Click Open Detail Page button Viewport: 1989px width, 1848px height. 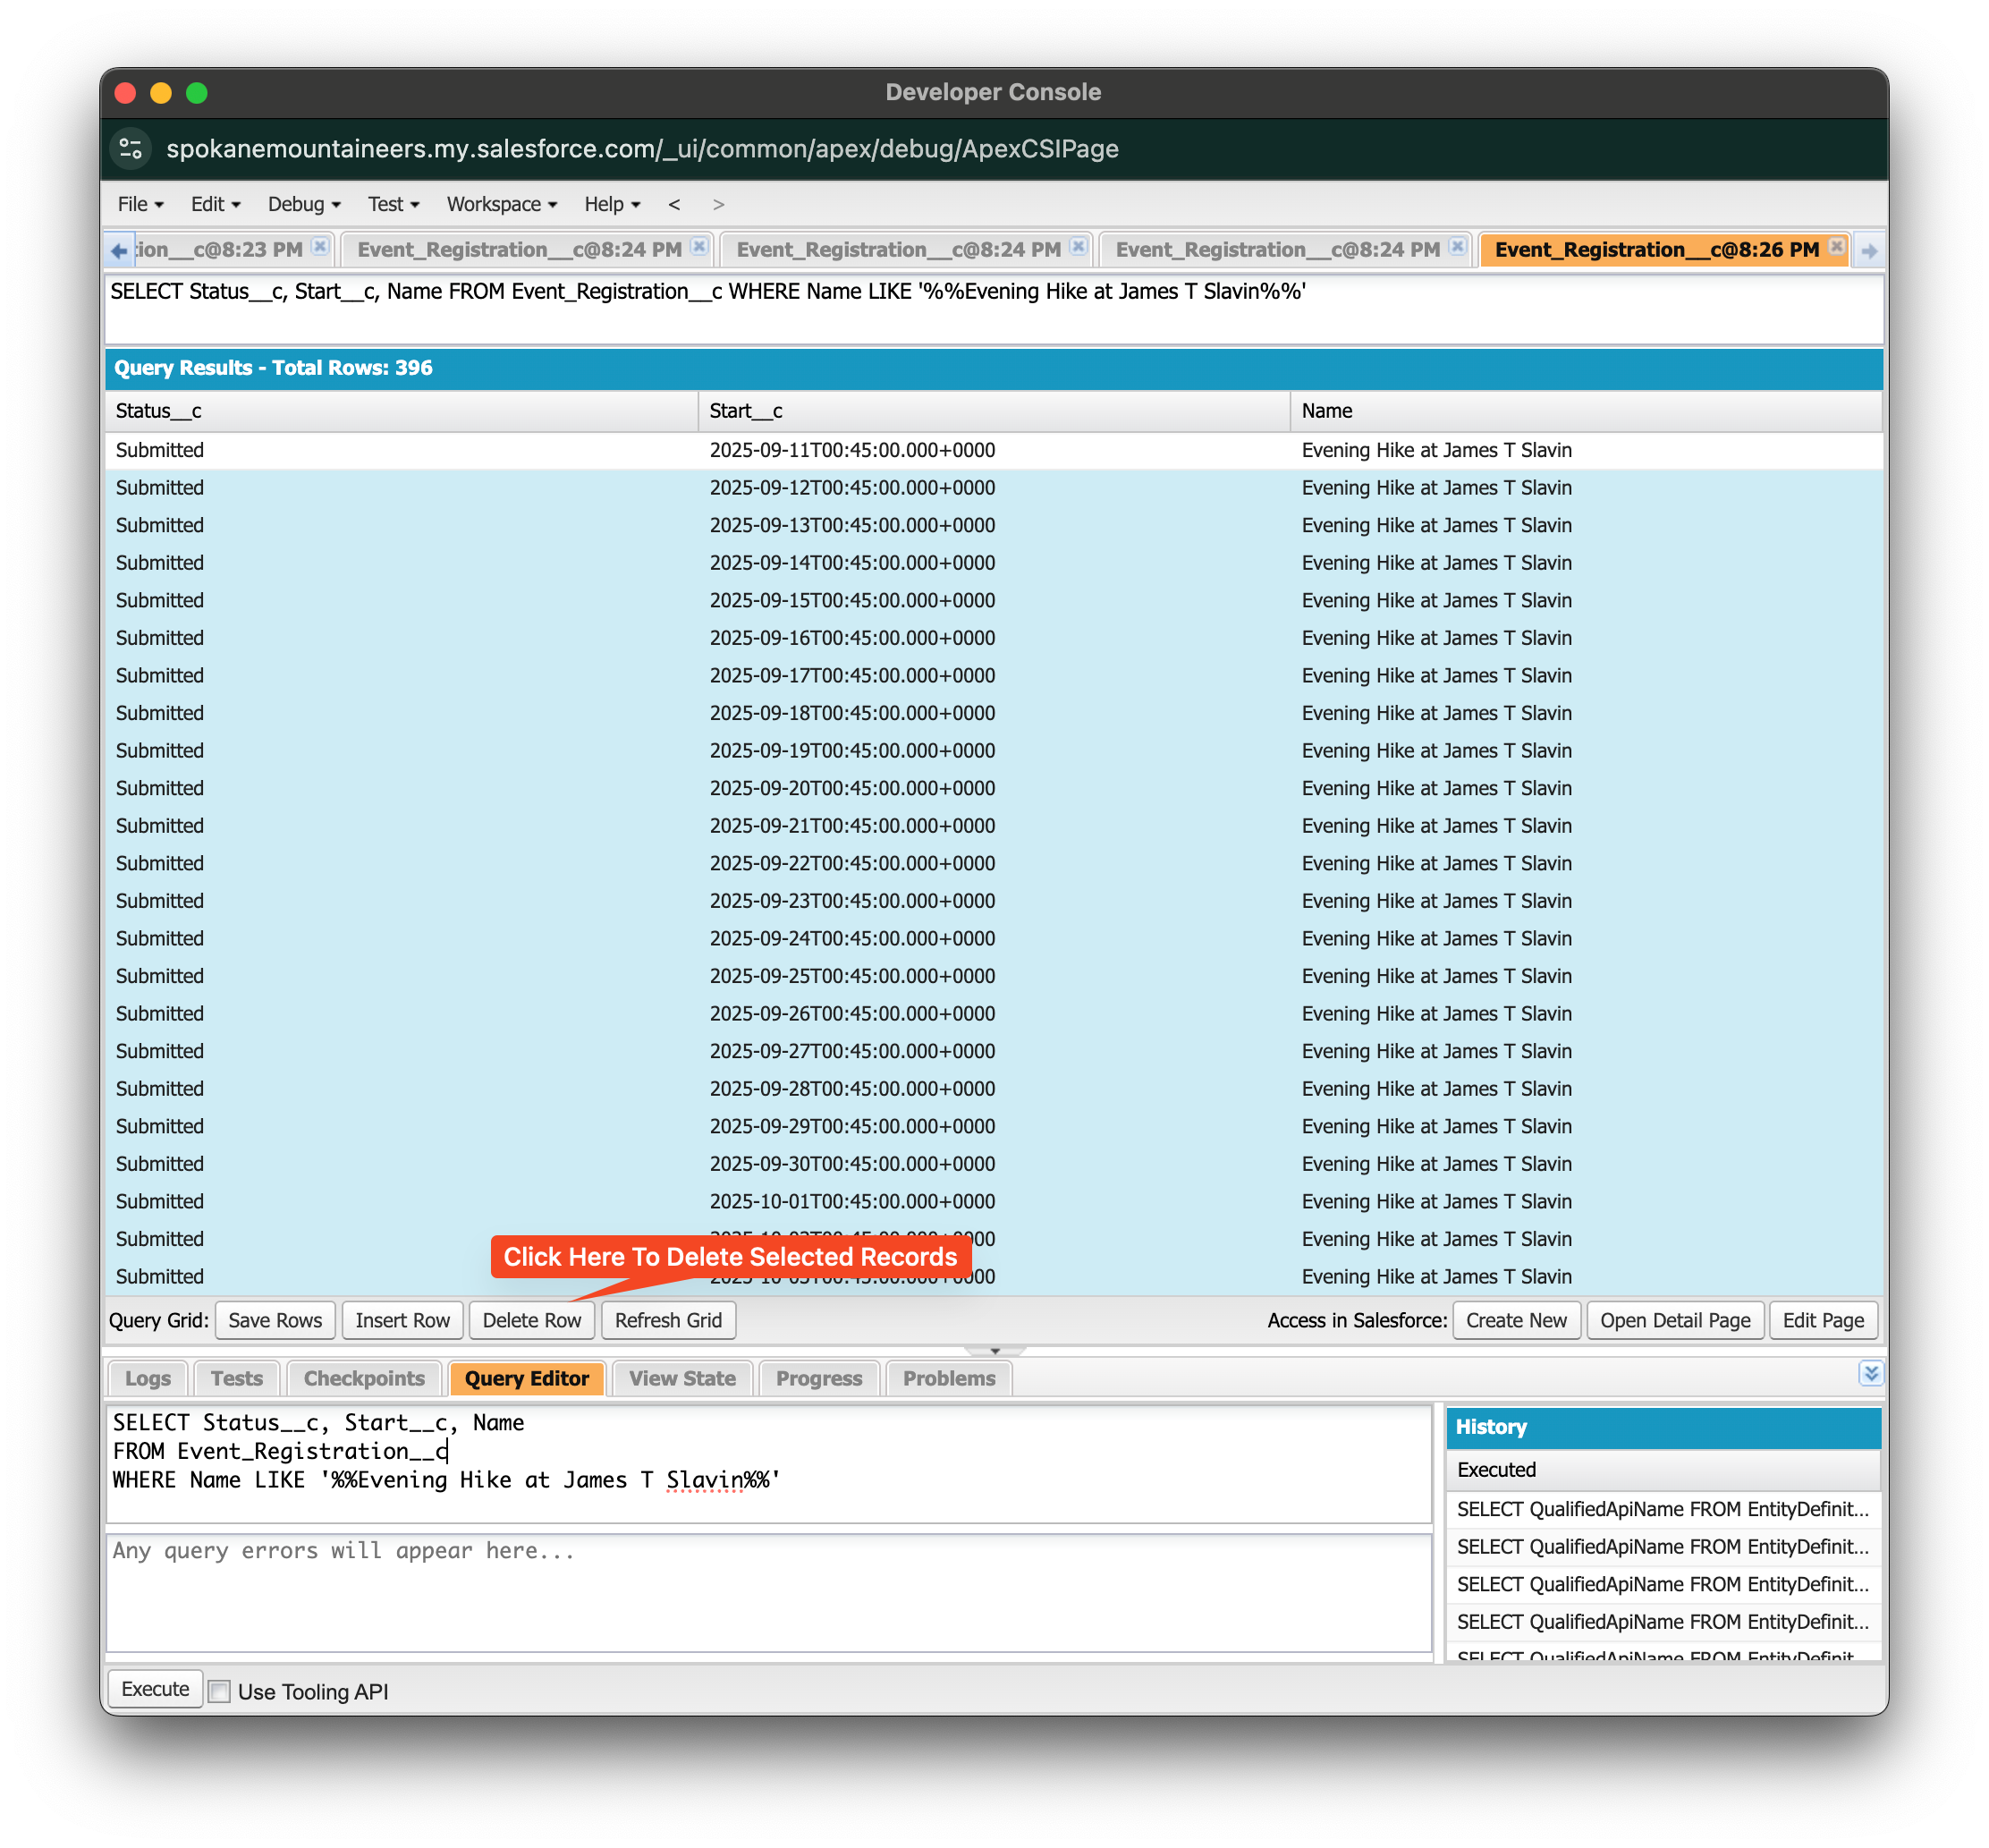point(1674,1320)
